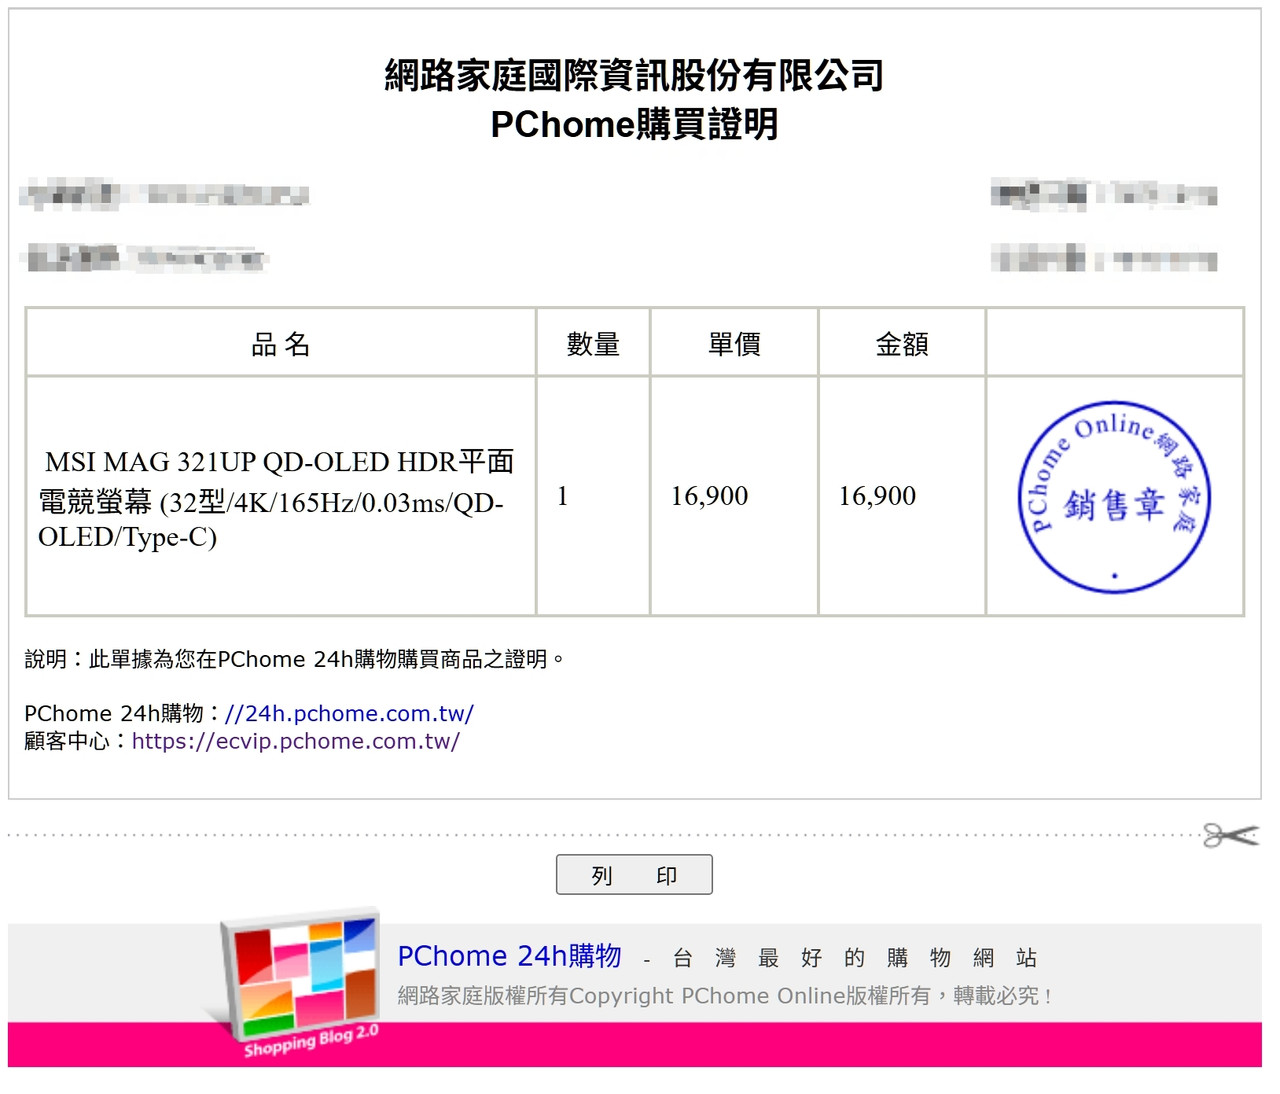
Task: Click the 16,900 value under 單價
Action: (x=709, y=496)
